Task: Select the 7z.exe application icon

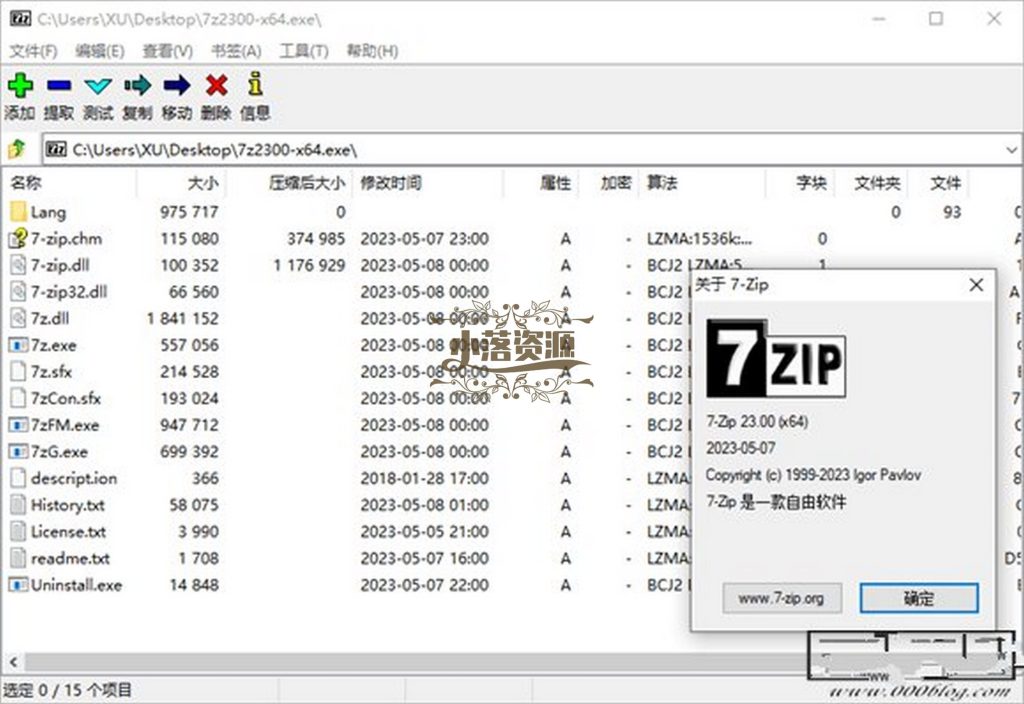Action: 18,345
